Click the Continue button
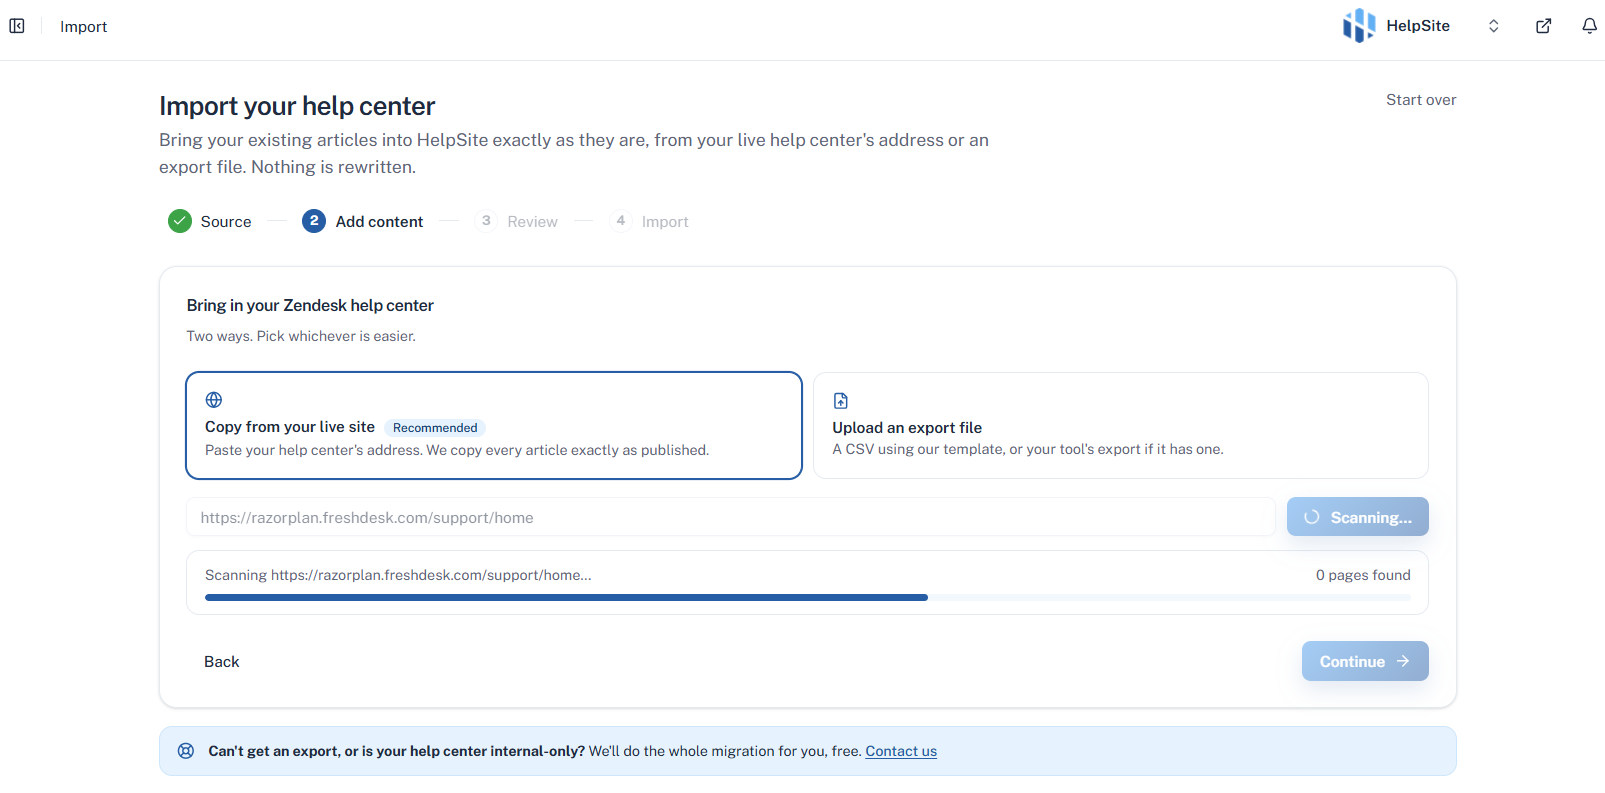 1365,661
